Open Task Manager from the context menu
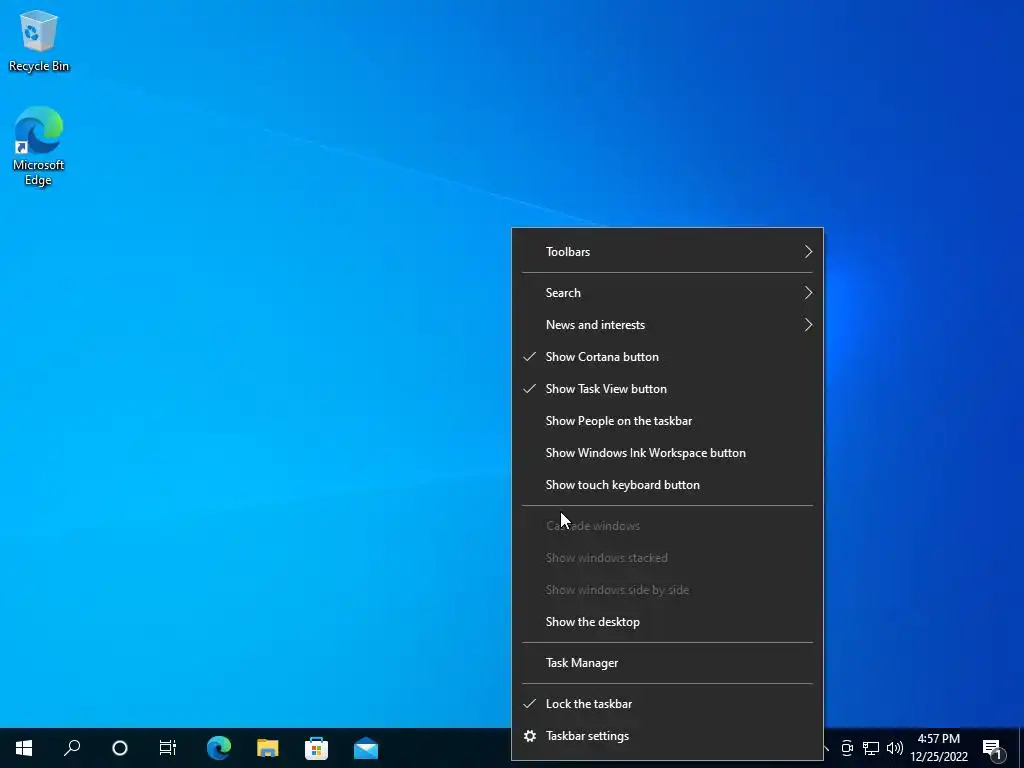The width and height of the screenshot is (1024, 768). (667, 663)
